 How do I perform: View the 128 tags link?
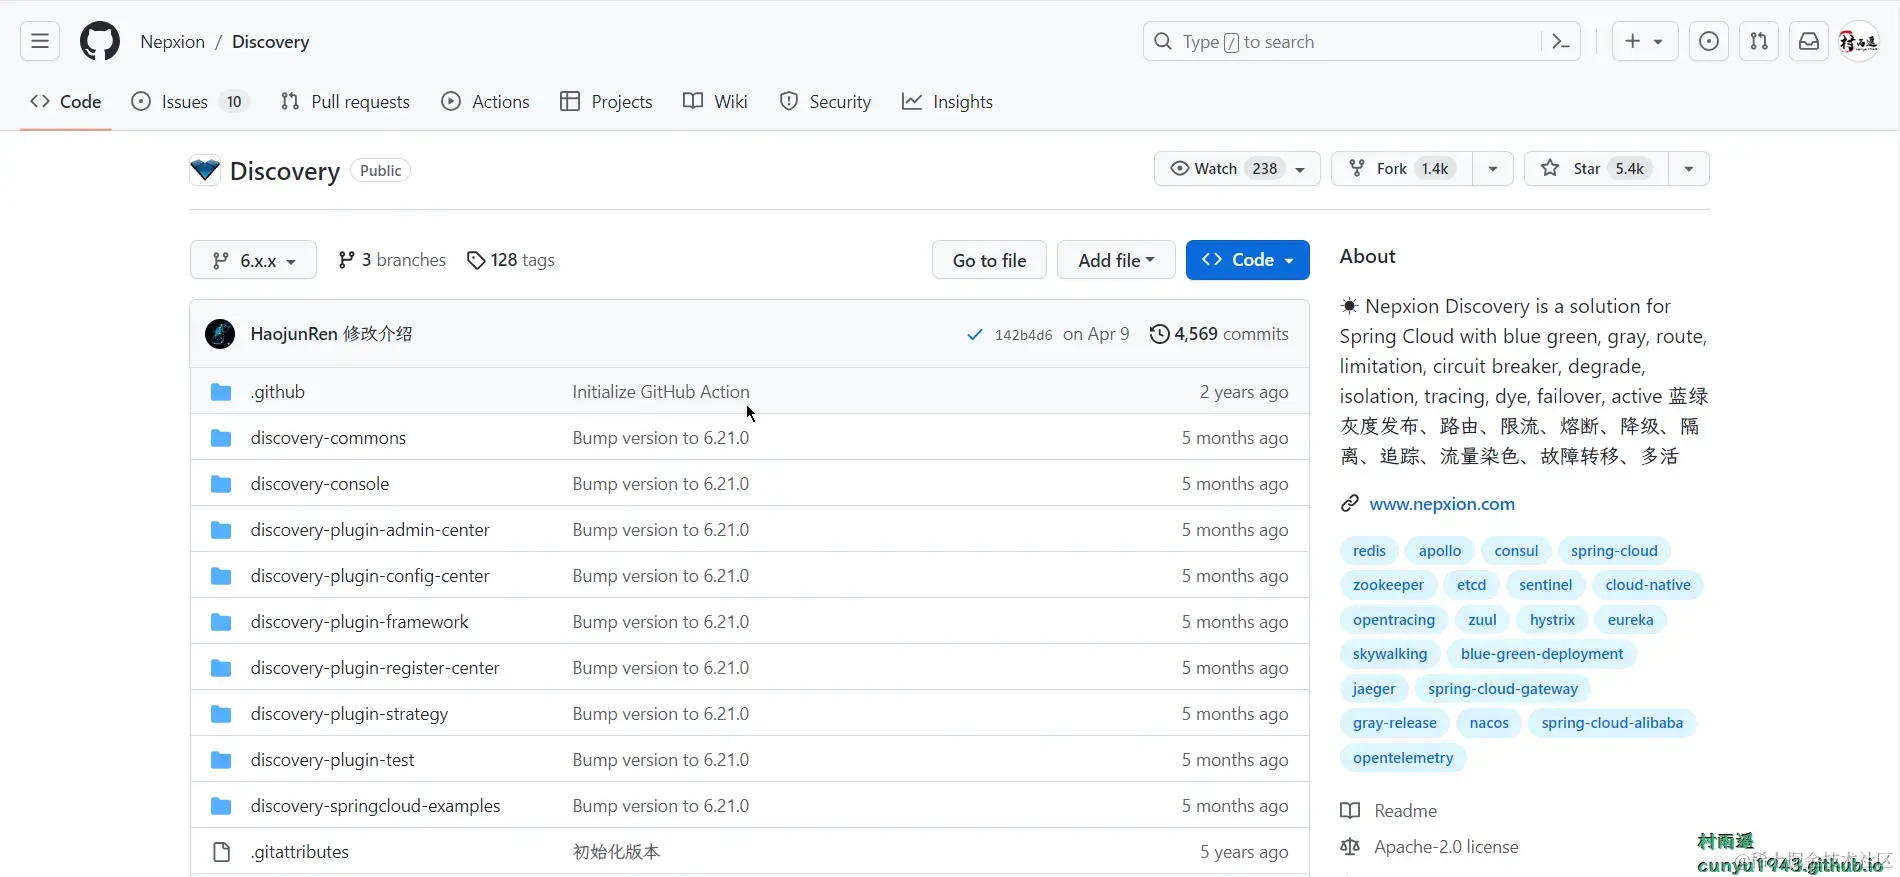[x=511, y=260]
